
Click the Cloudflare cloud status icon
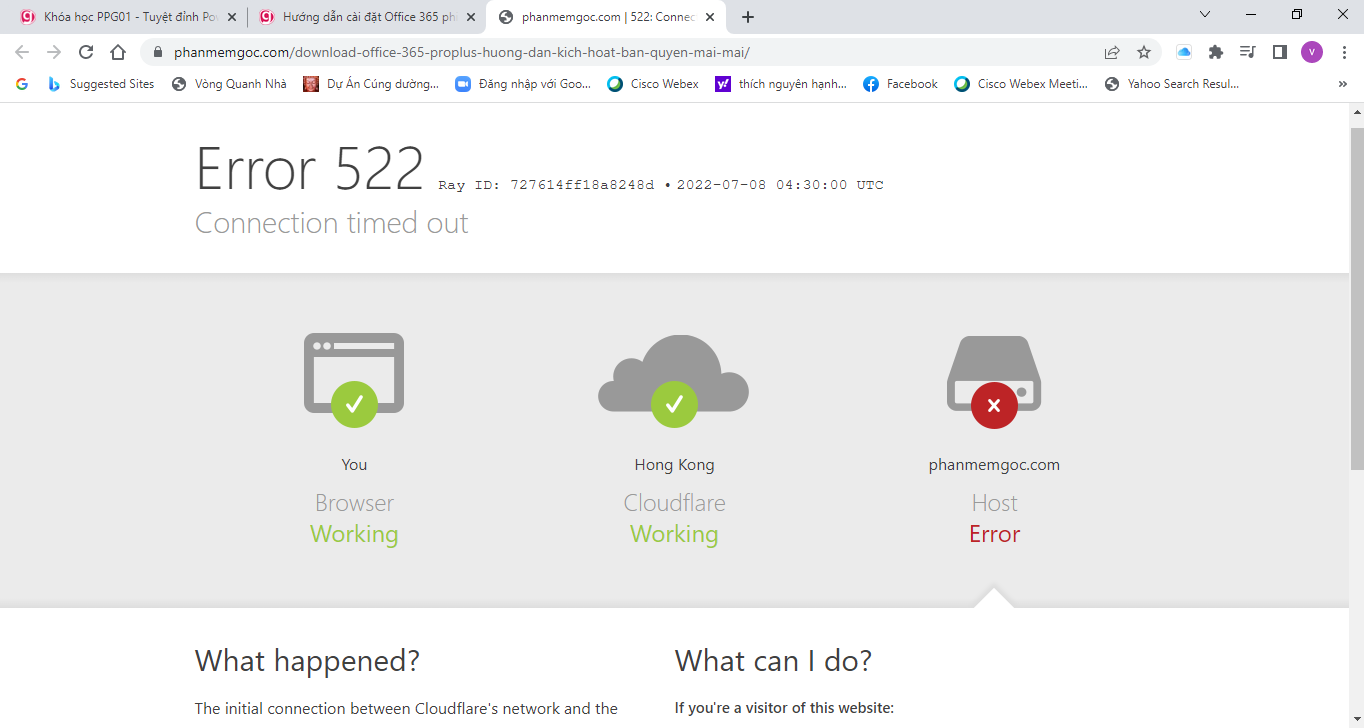pyautogui.click(x=674, y=380)
